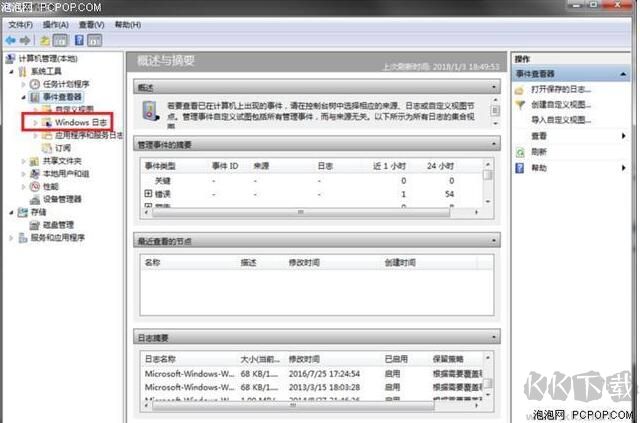Click the help icon beside 帮助 in actions
The height and width of the screenshot is (423, 640).
pos(520,168)
